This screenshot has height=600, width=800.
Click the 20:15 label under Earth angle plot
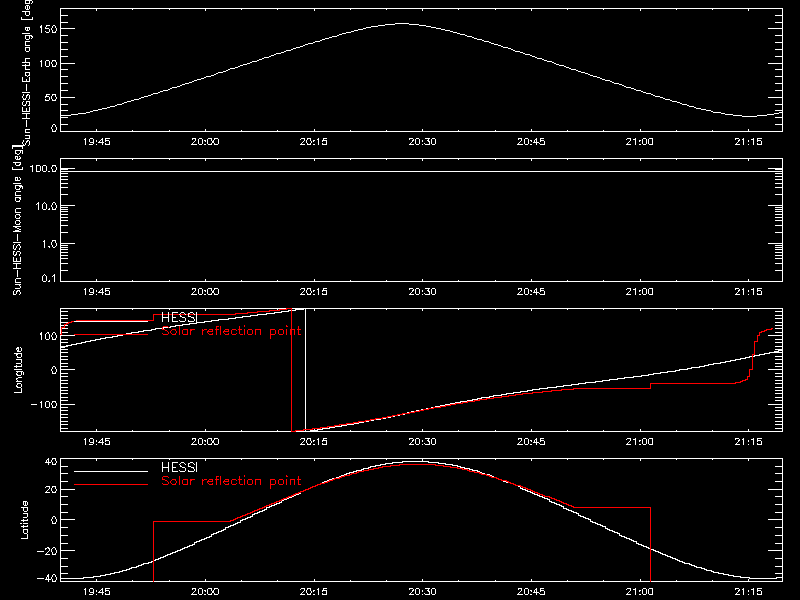(314, 142)
